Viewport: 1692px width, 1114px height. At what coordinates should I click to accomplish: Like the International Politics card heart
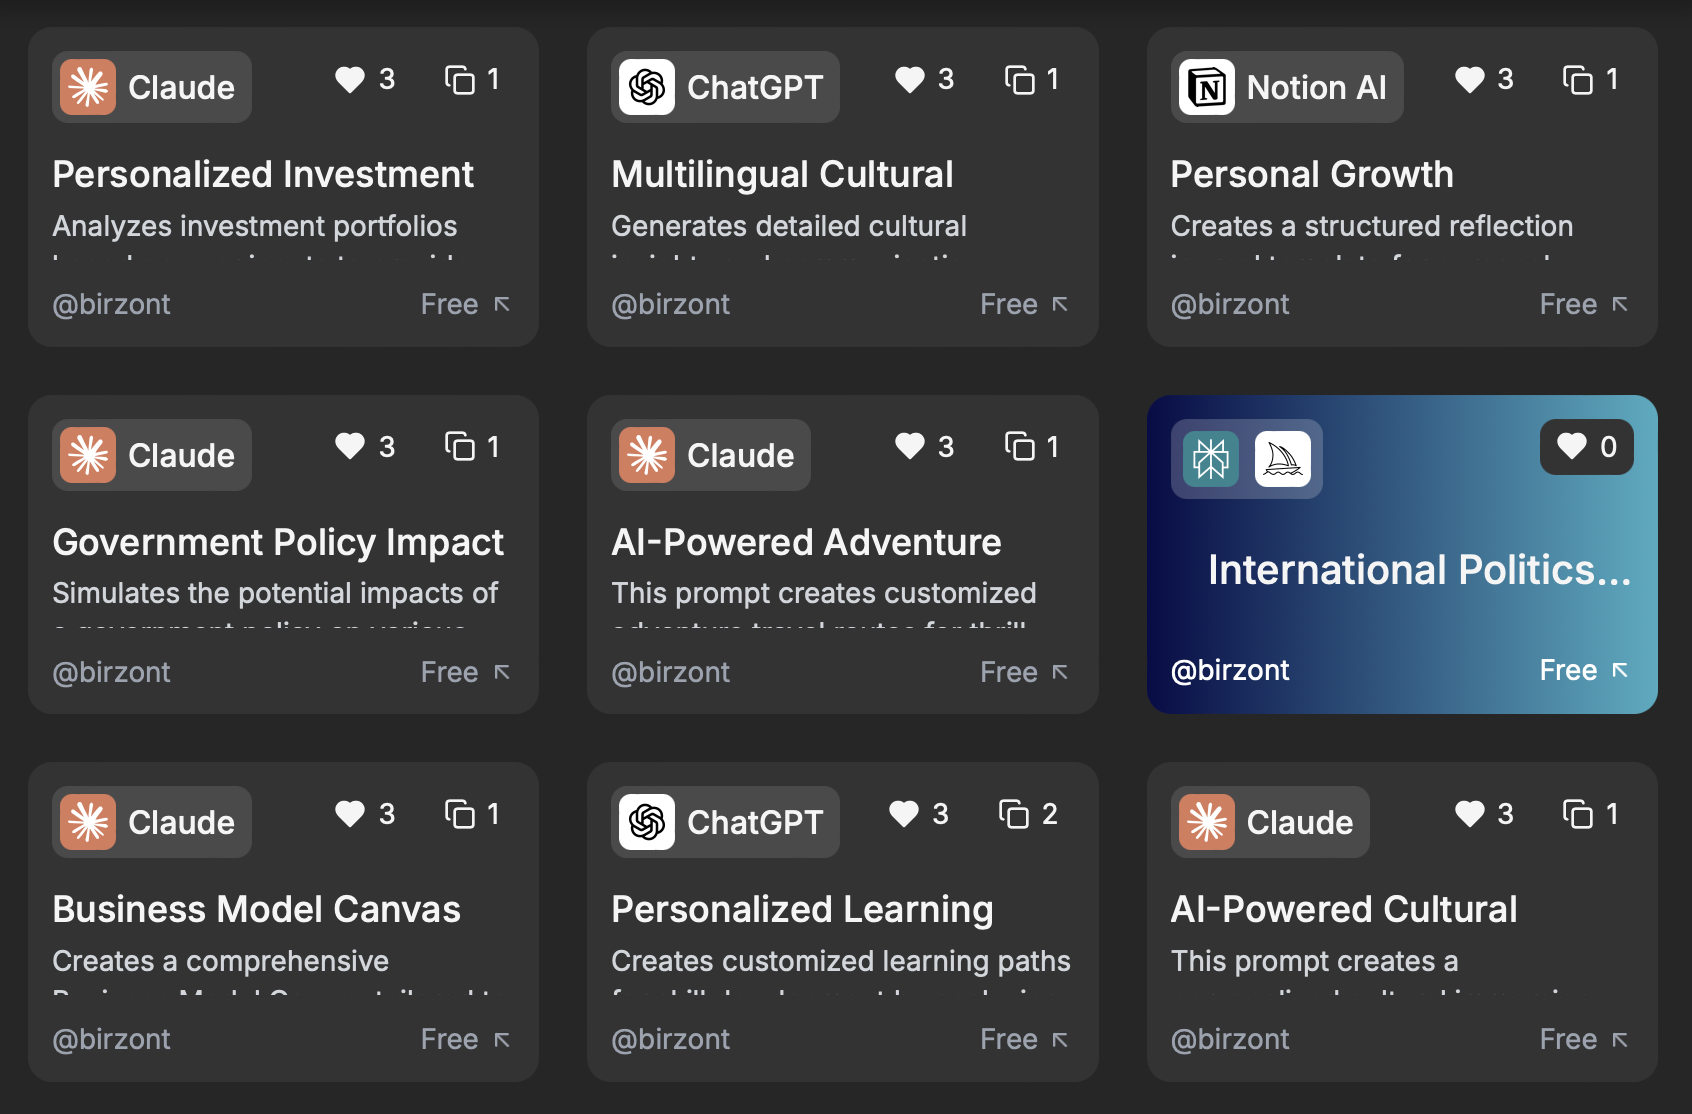pyautogui.click(x=1572, y=446)
